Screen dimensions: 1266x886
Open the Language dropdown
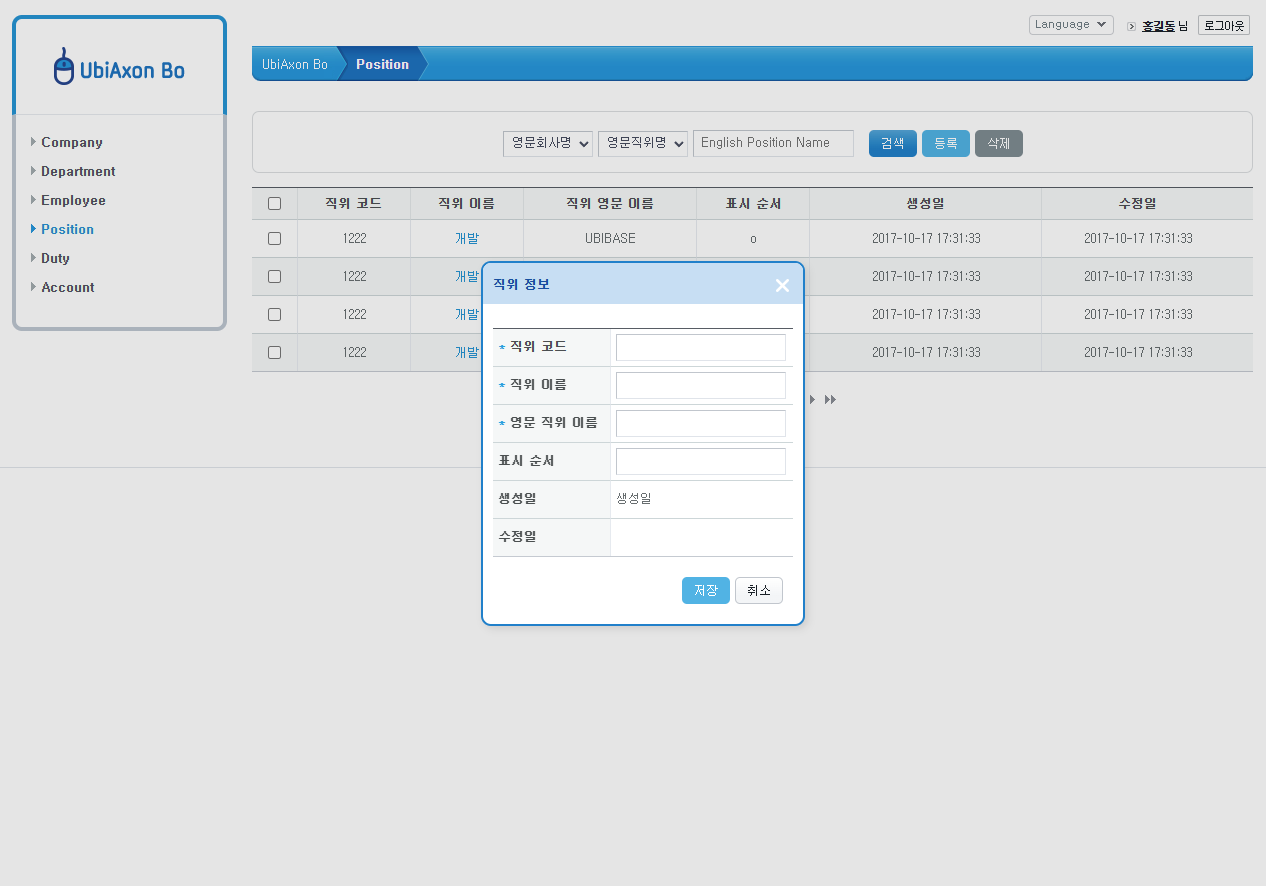(x=1071, y=24)
